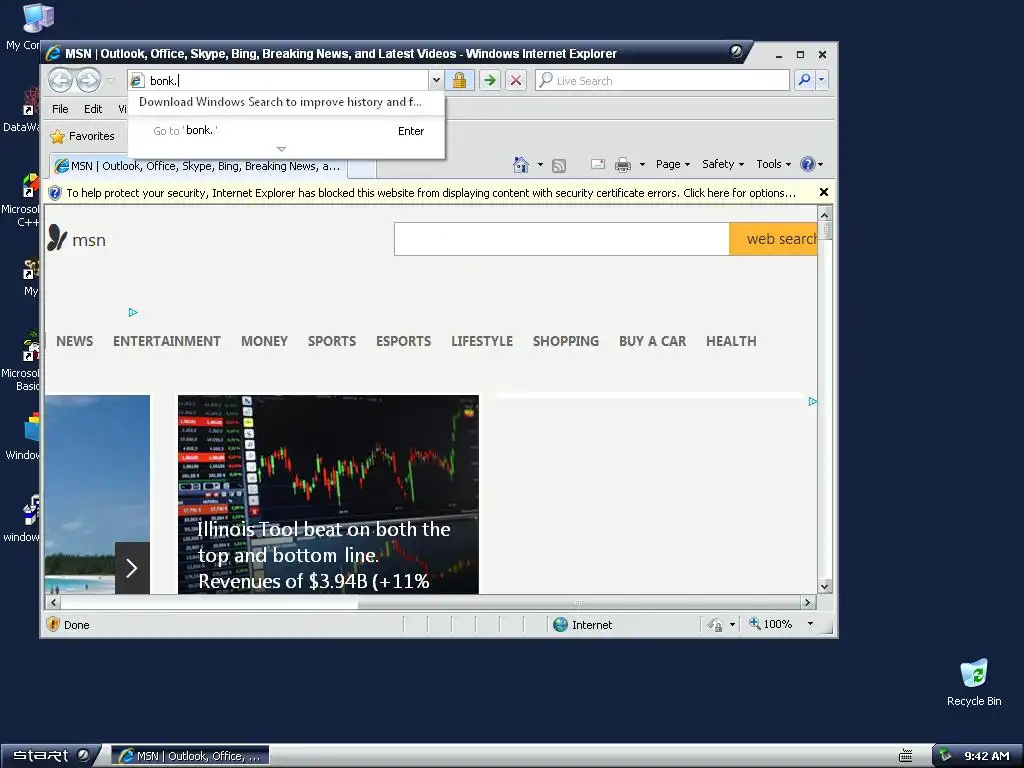
Task: Open the Edit menu
Action: 93,109
